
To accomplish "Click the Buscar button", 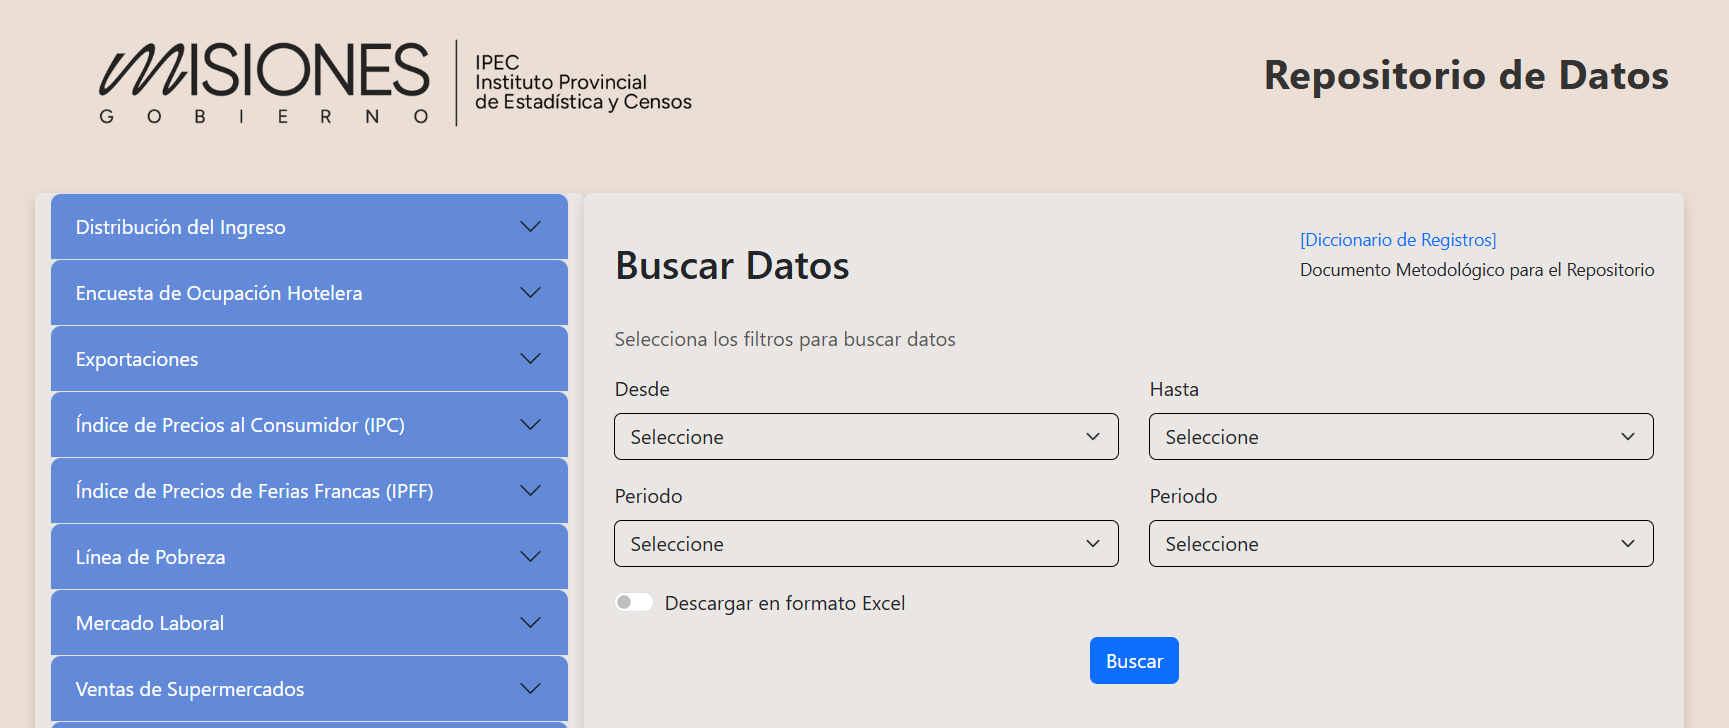I will click(1134, 661).
